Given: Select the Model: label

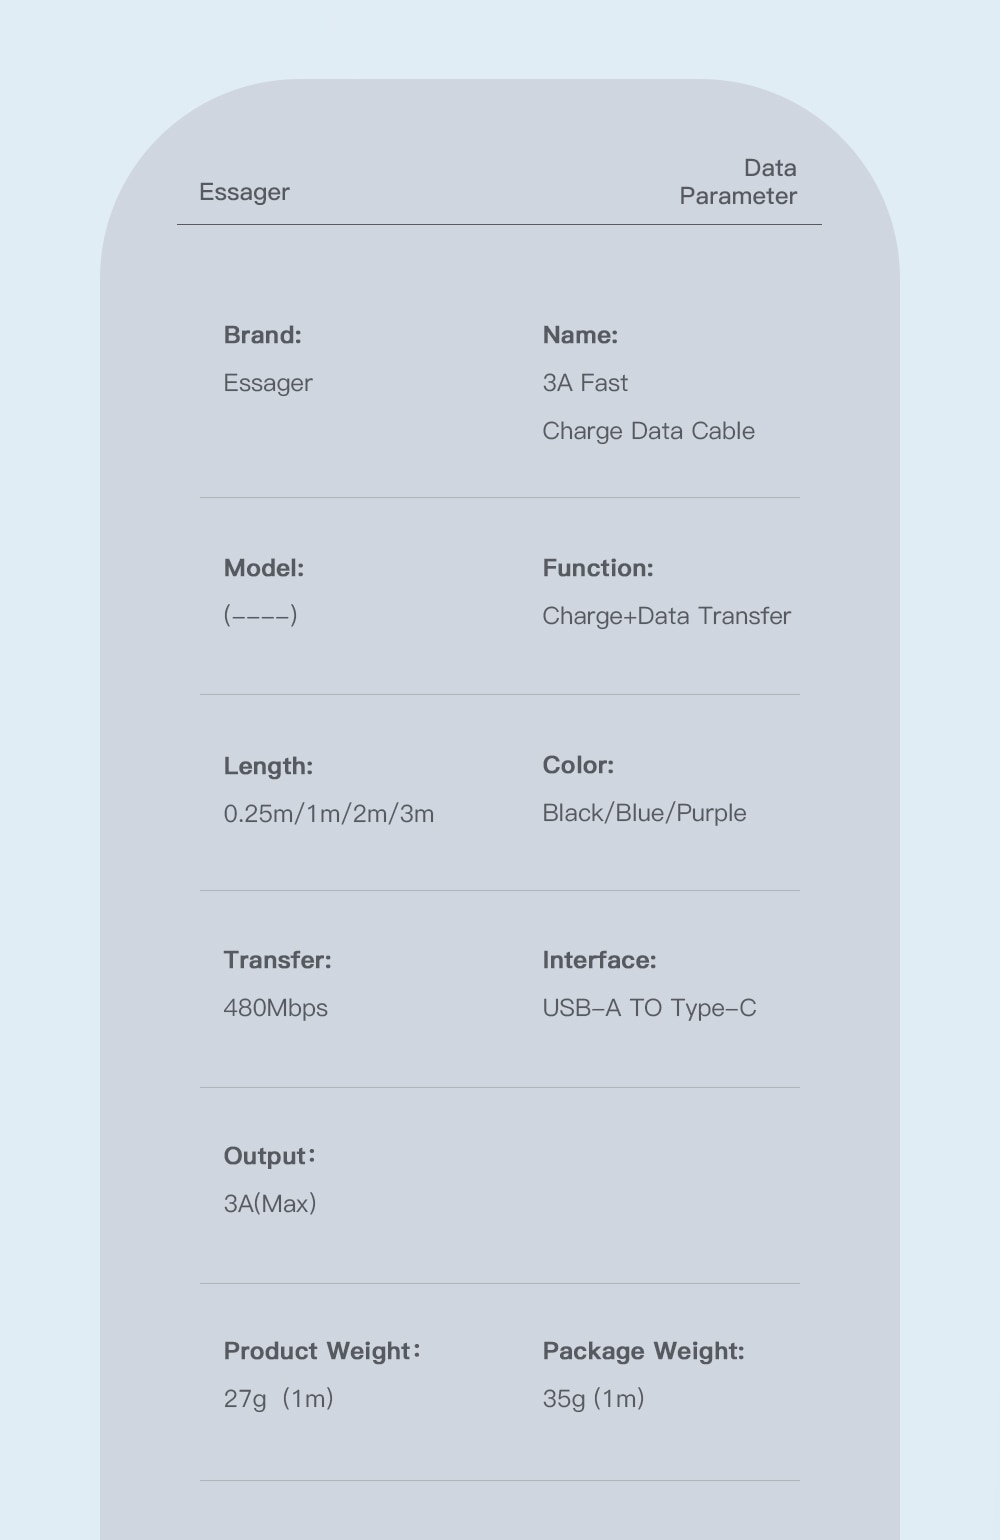Looking at the screenshot, I should click(x=264, y=568).
